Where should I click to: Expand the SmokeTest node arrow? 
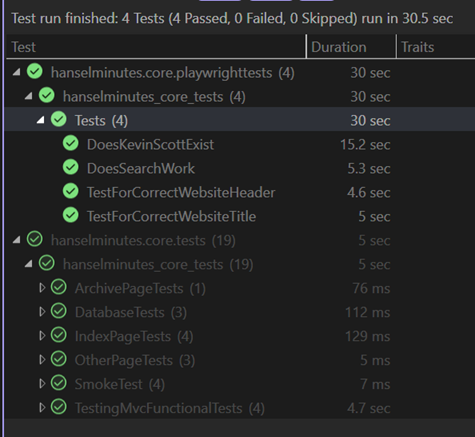pos(42,384)
